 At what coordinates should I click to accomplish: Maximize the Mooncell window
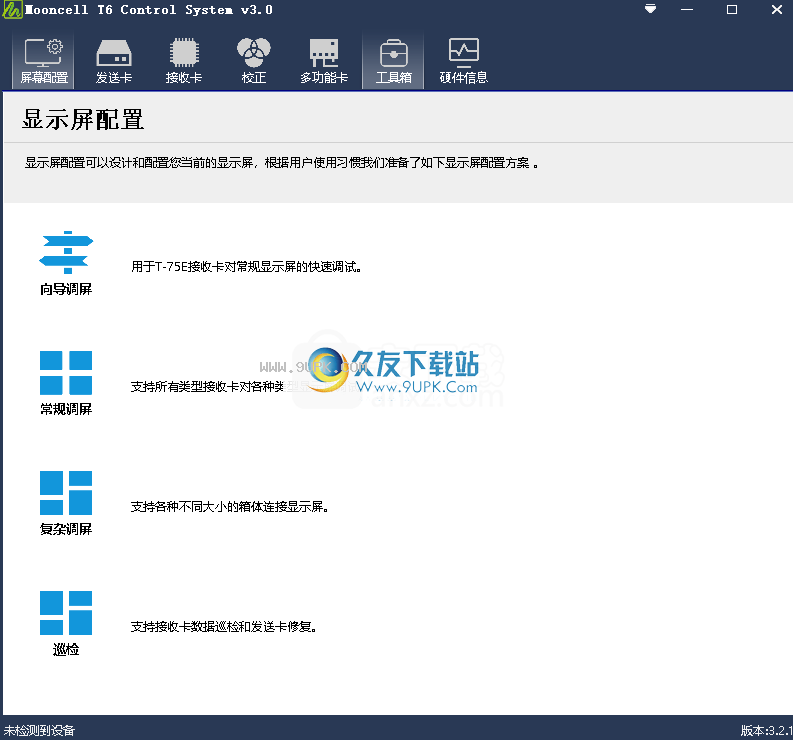(x=732, y=10)
